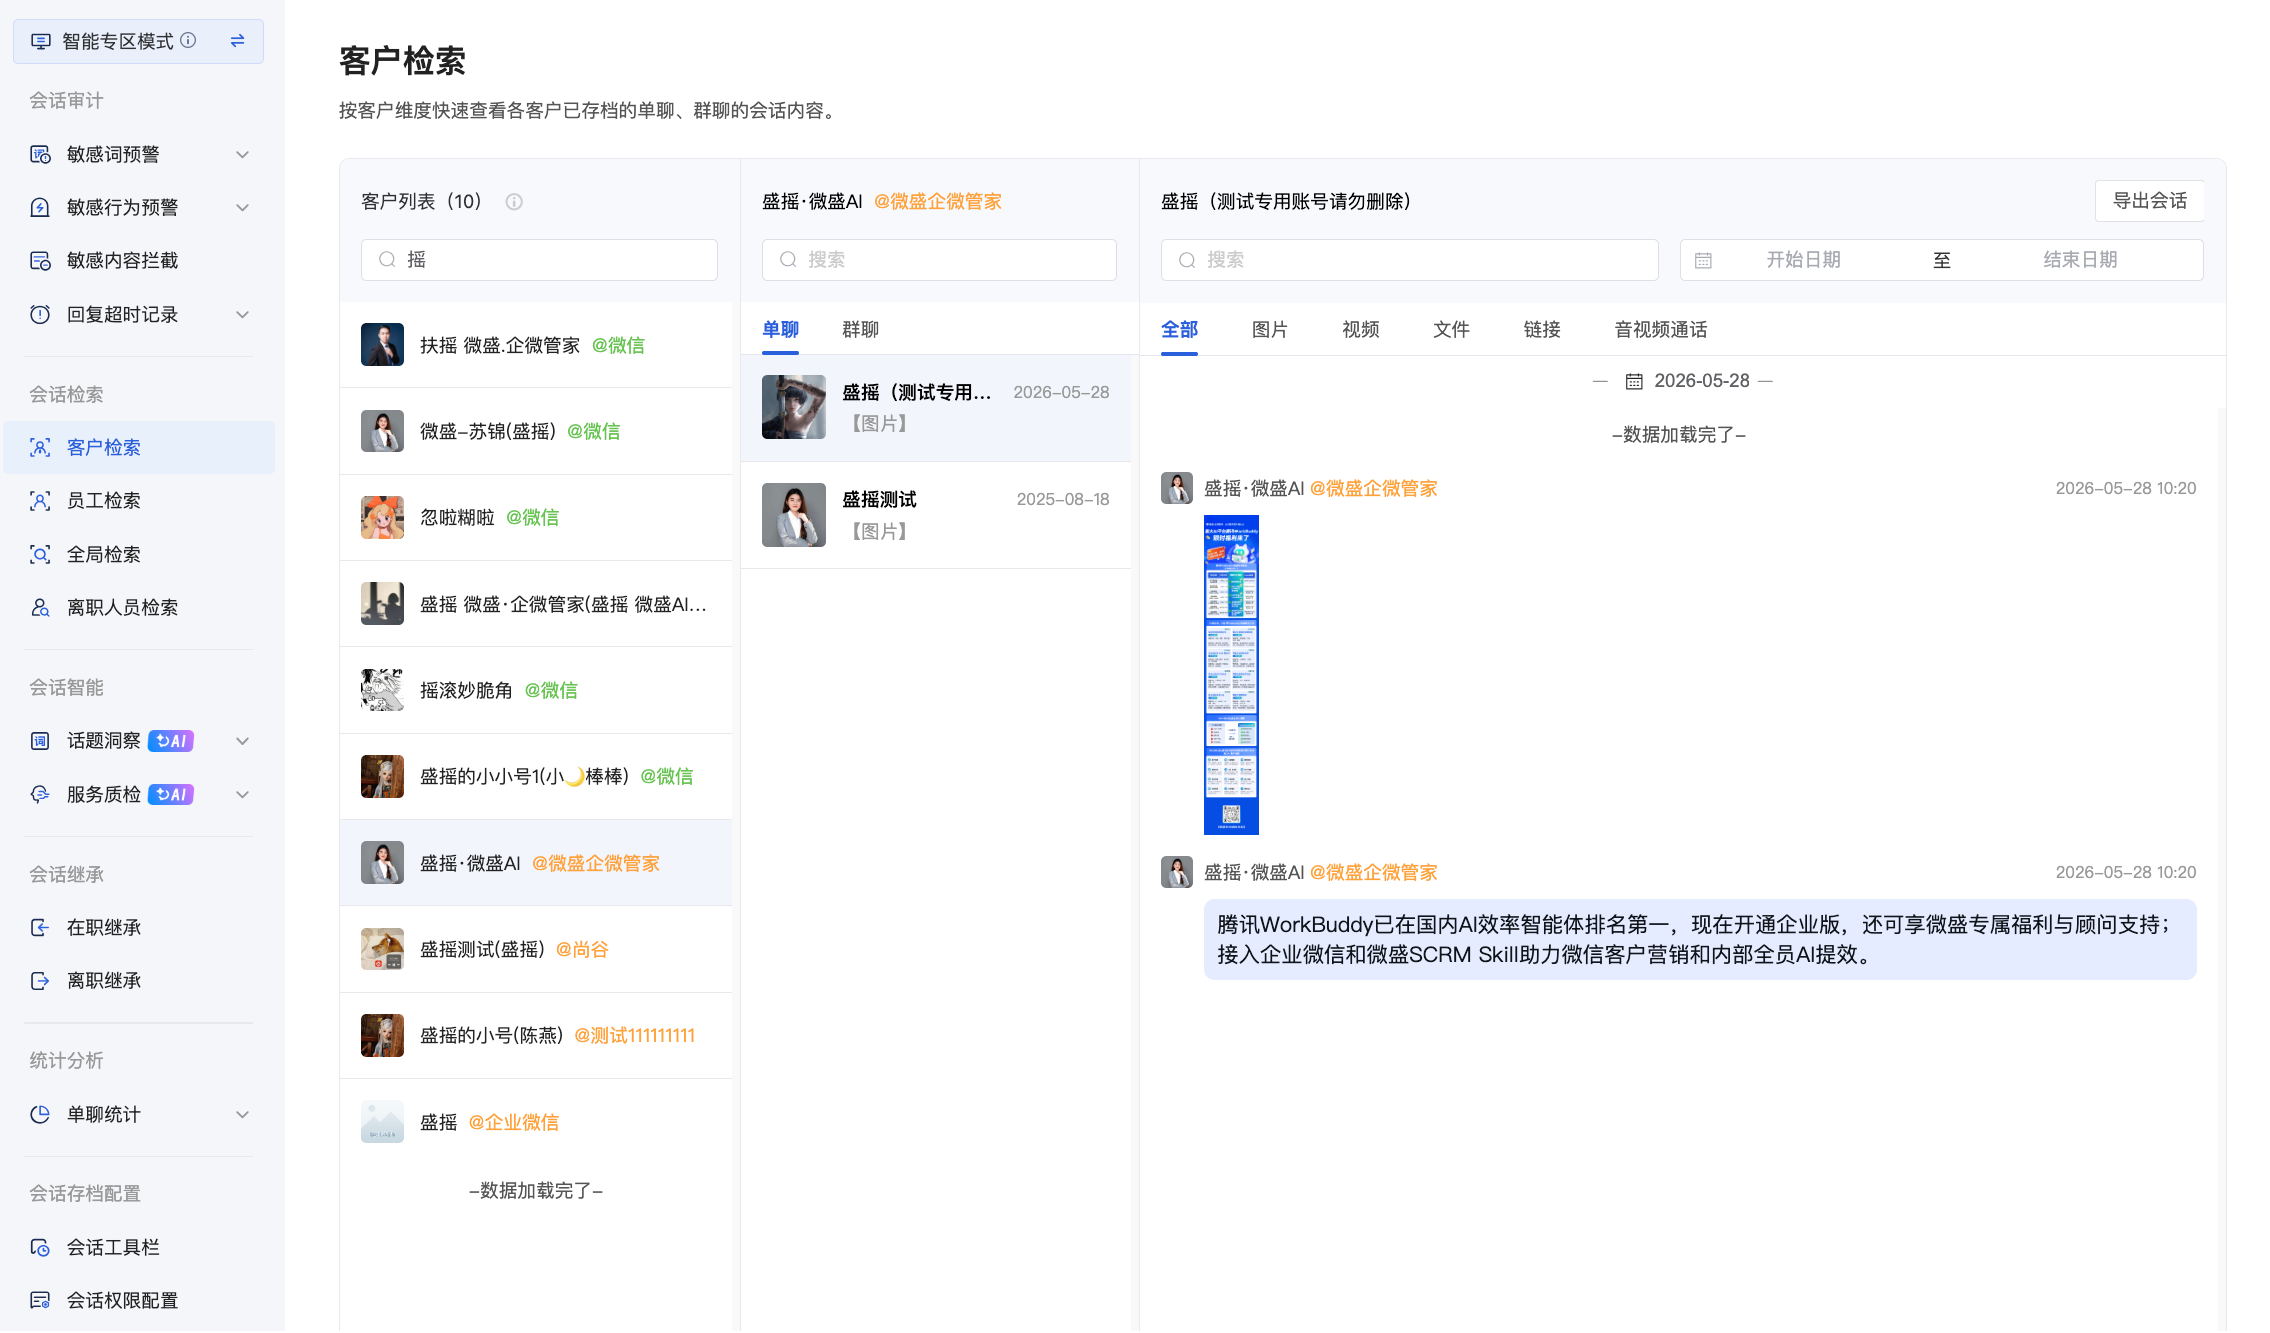The height and width of the screenshot is (1333, 2270).
Task: Click magnifier icon in customer list search
Action: [387, 260]
